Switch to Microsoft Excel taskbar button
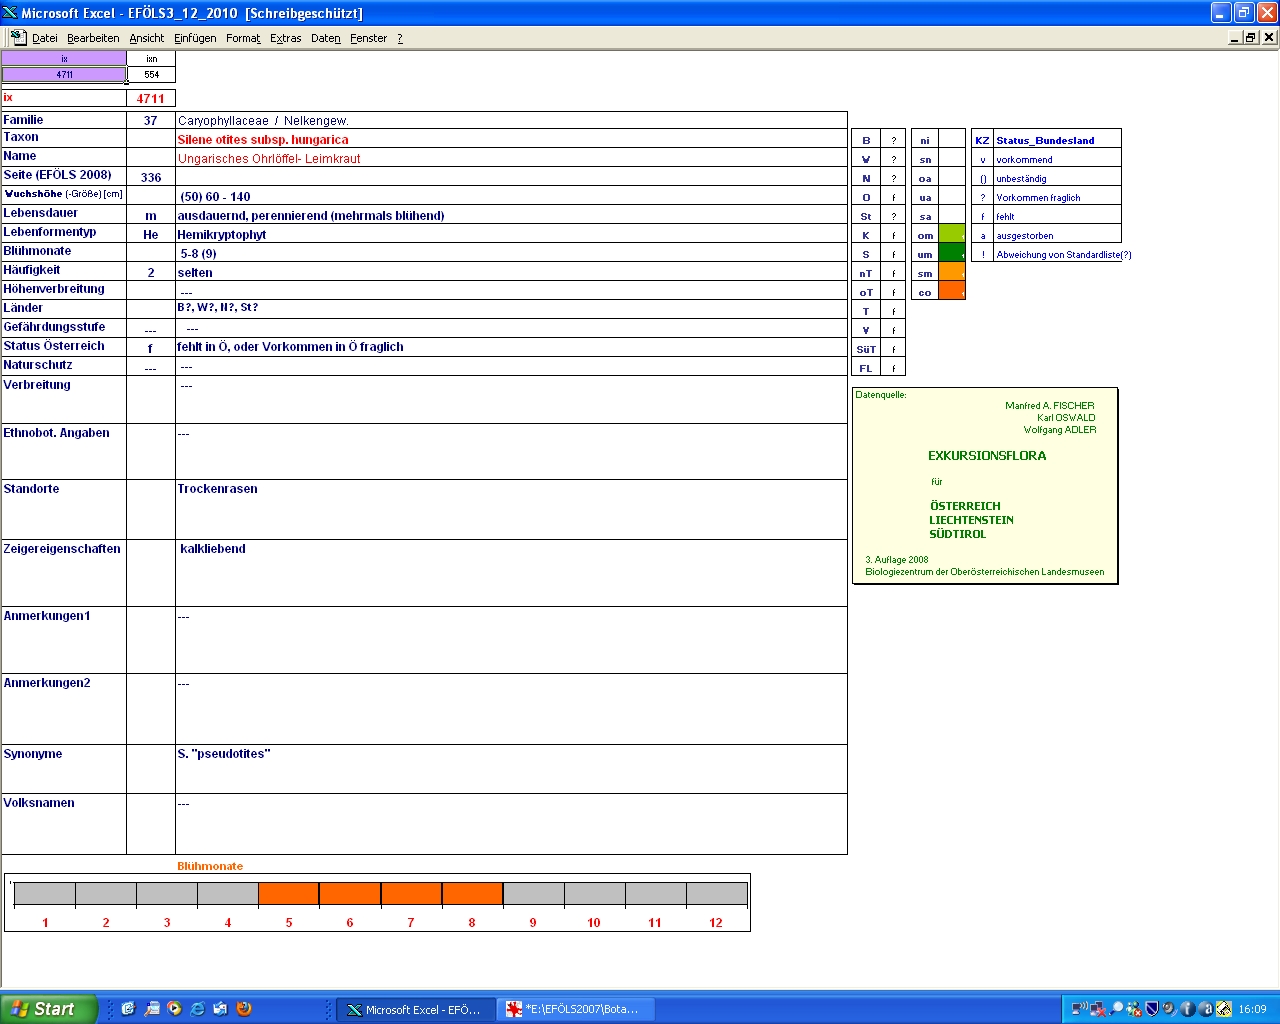The image size is (1280, 1024). [414, 1010]
